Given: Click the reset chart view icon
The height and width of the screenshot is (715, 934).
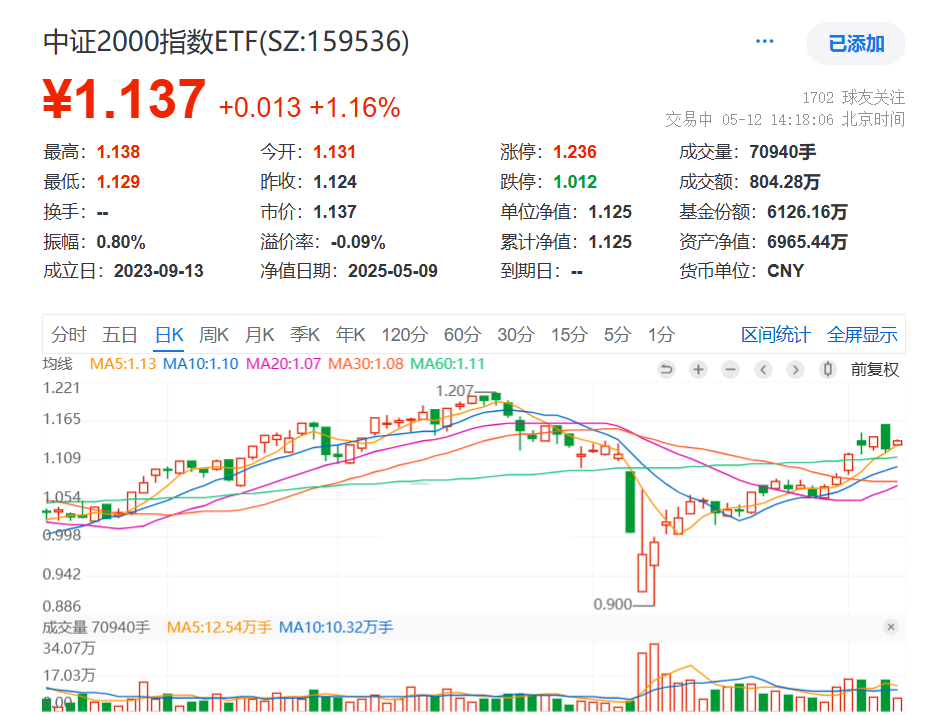Looking at the screenshot, I should 666,370.
